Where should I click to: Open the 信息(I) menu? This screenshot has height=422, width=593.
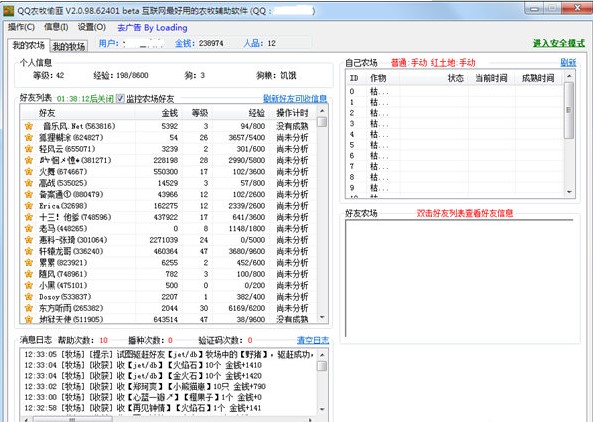tap(56, 27)
